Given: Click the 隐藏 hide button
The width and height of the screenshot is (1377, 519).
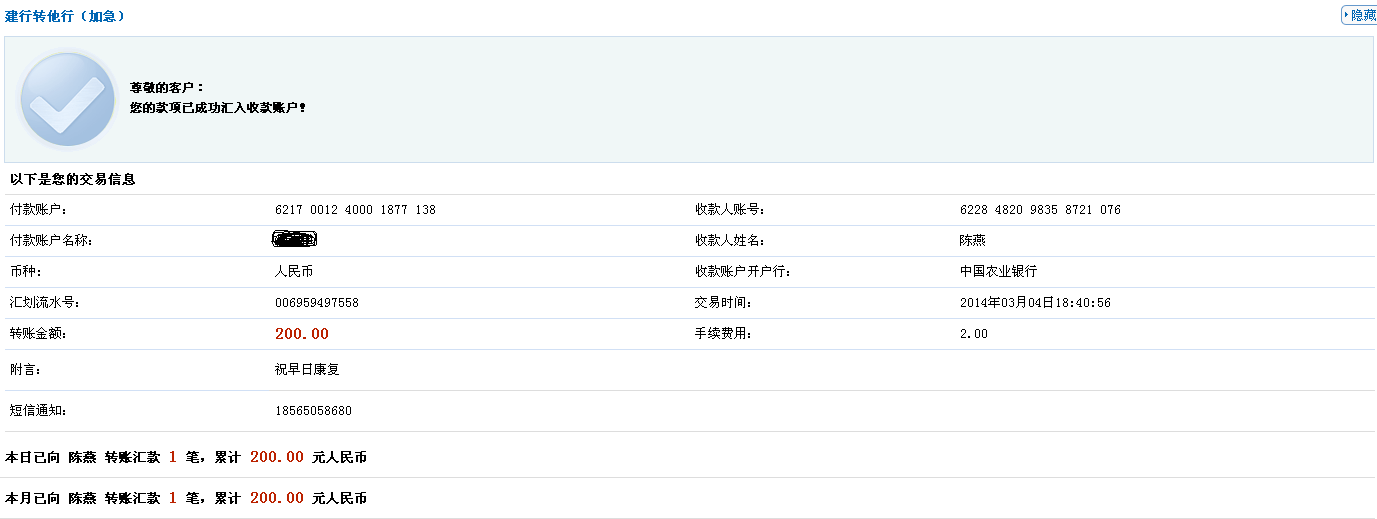Looking at the screenshot, I should (1361, 15).
